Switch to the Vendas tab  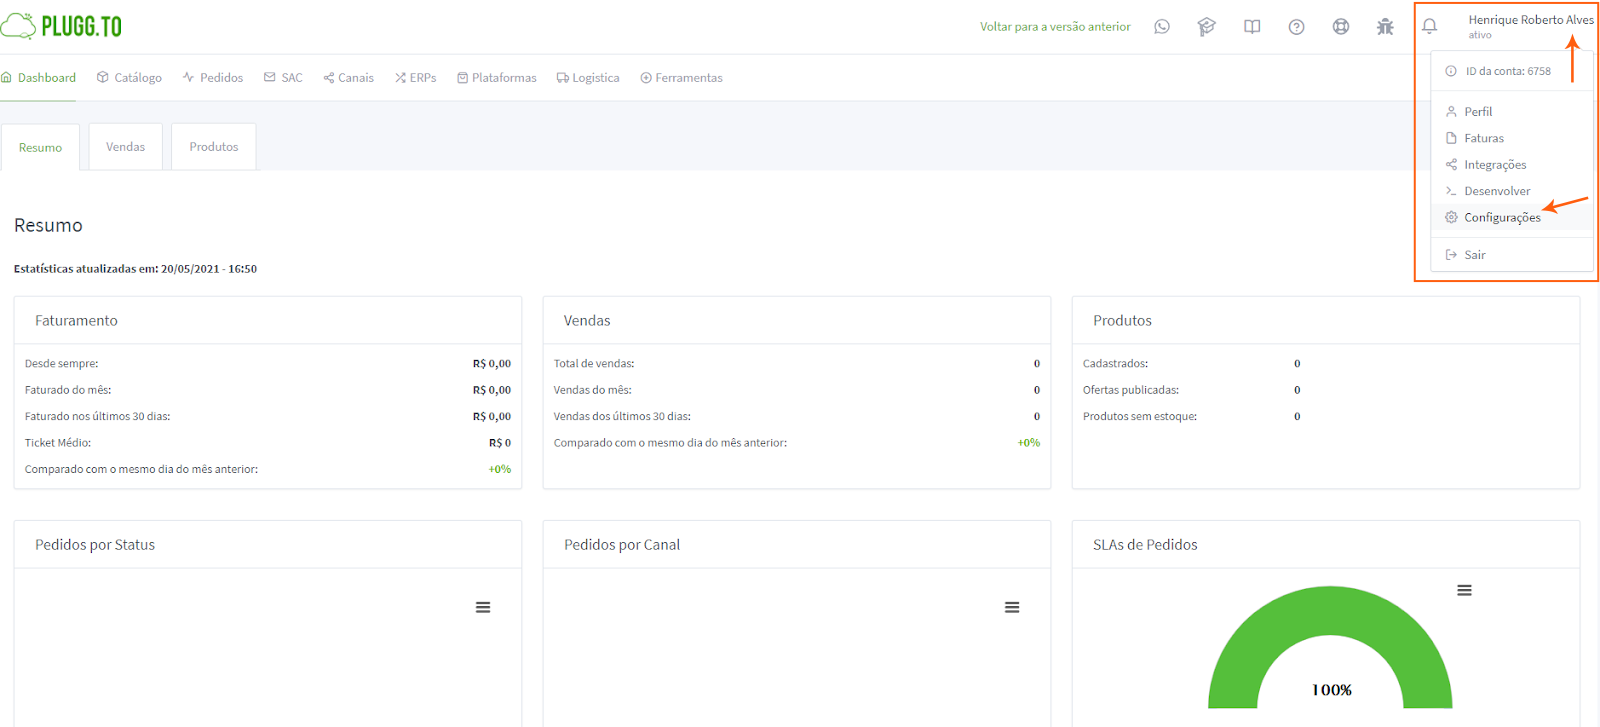[x=125, y=147]
